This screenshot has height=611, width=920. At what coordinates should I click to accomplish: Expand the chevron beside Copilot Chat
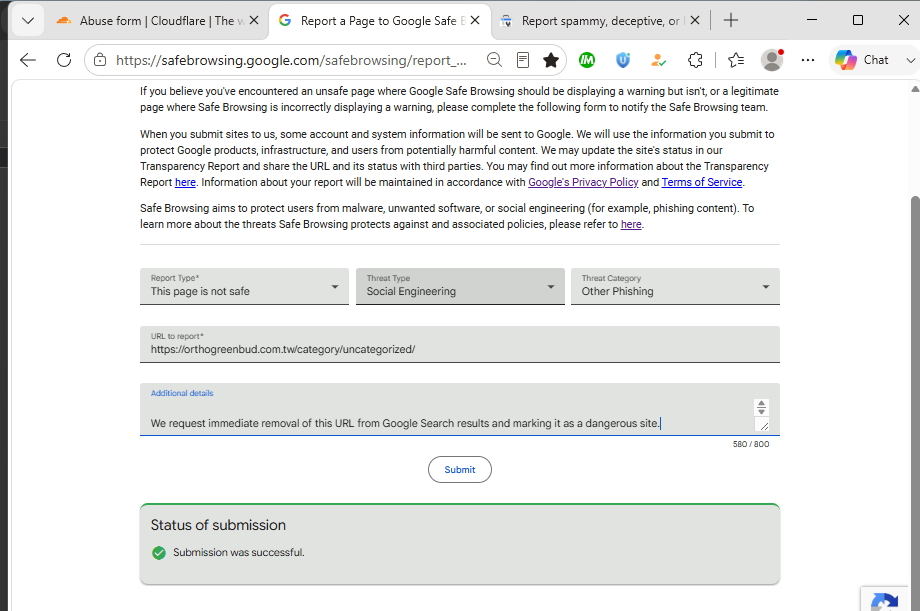(x=910, y=60)
